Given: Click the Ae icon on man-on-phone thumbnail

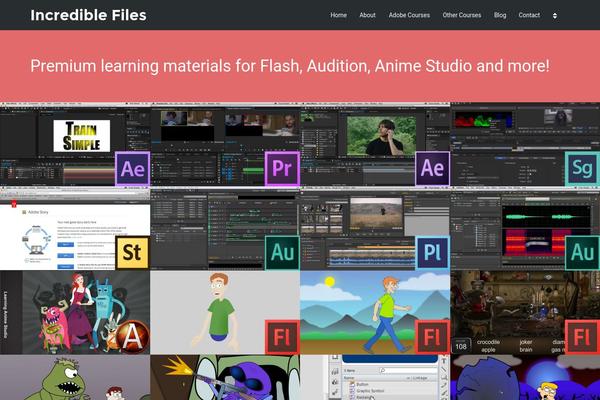Looking at the screenshot, I should 432,168.
